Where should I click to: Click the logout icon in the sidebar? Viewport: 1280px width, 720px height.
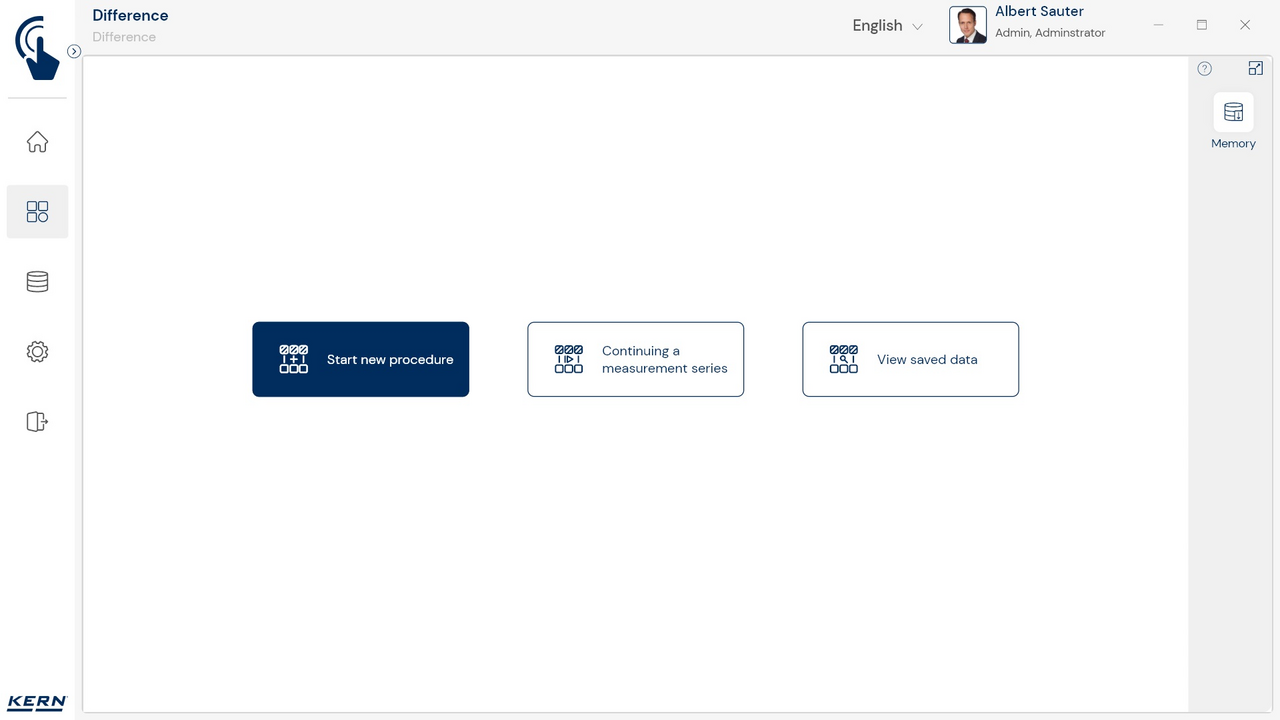point(37,422)
